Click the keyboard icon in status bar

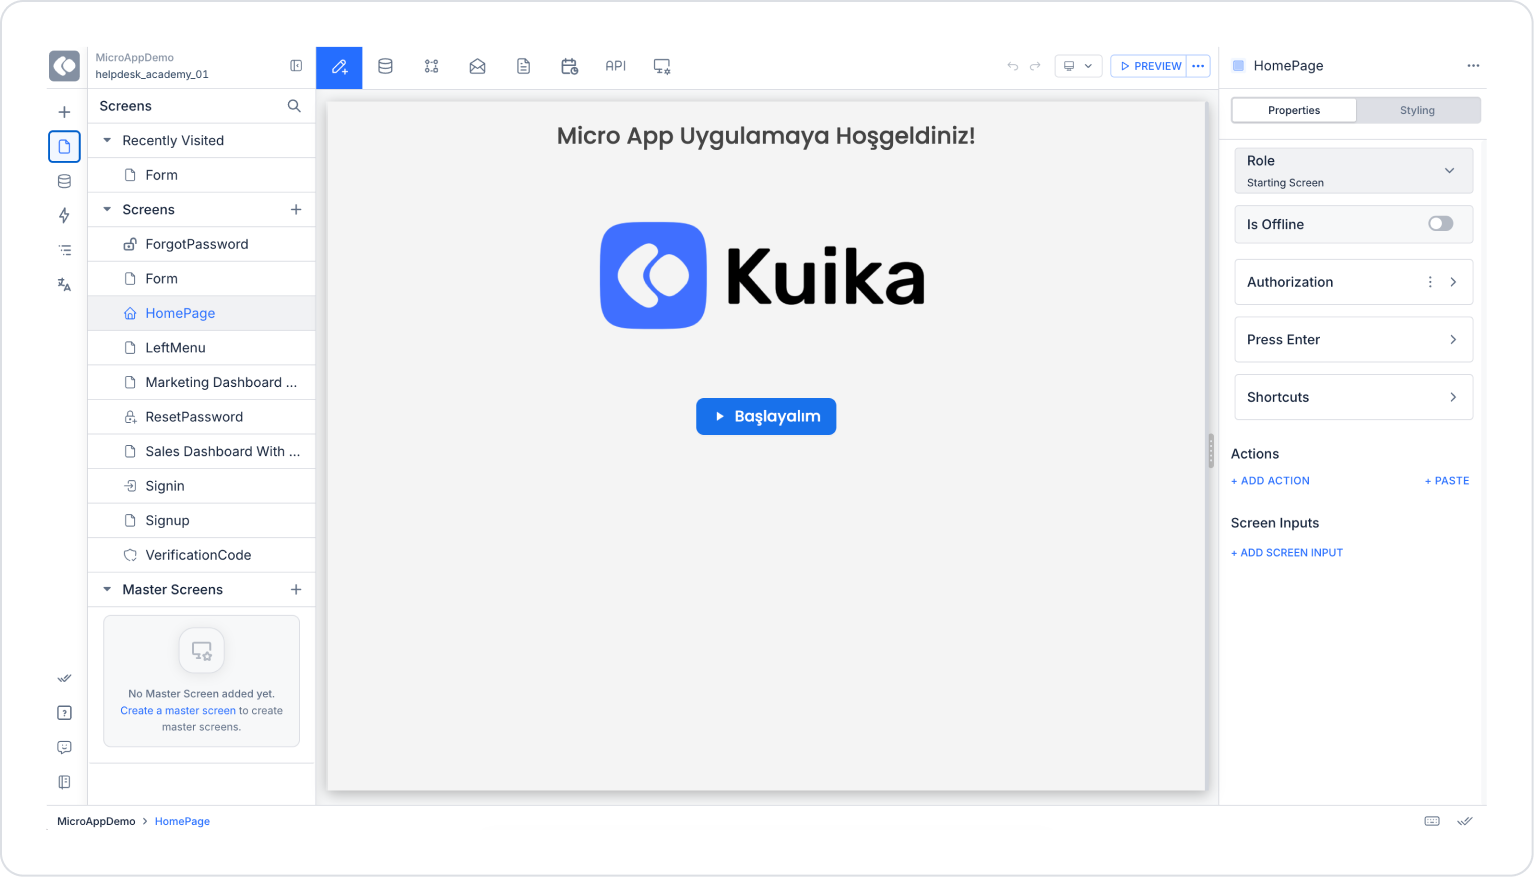pos(1432,821)
